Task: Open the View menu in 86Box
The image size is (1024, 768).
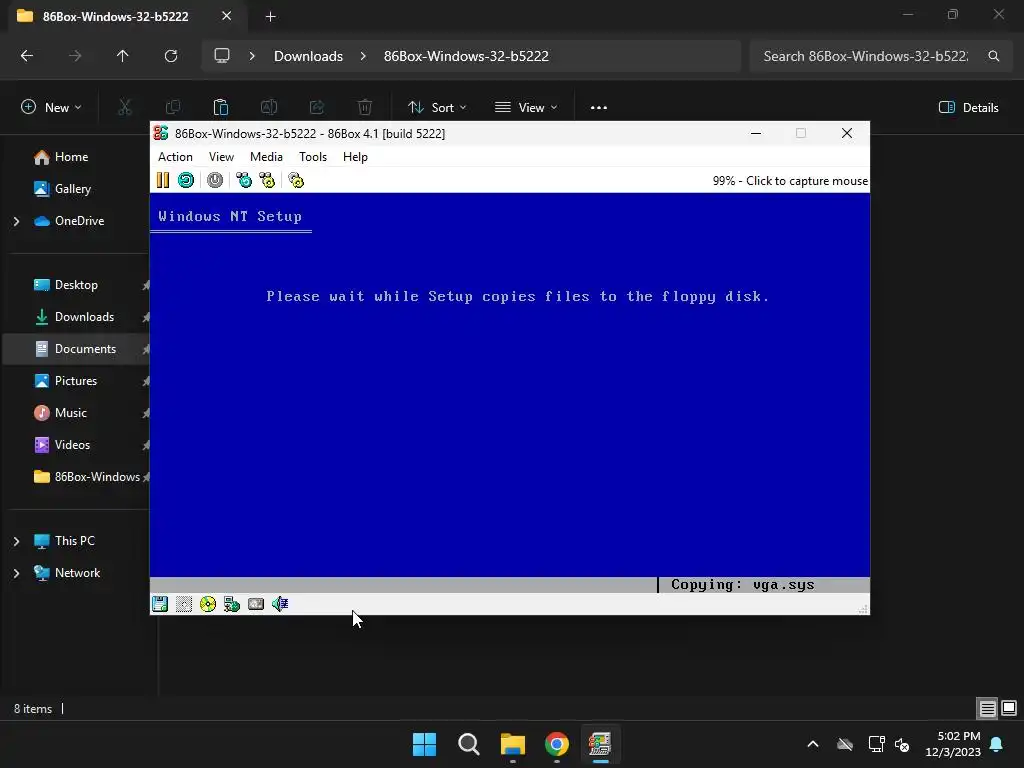Action: (x=221, y=157)
